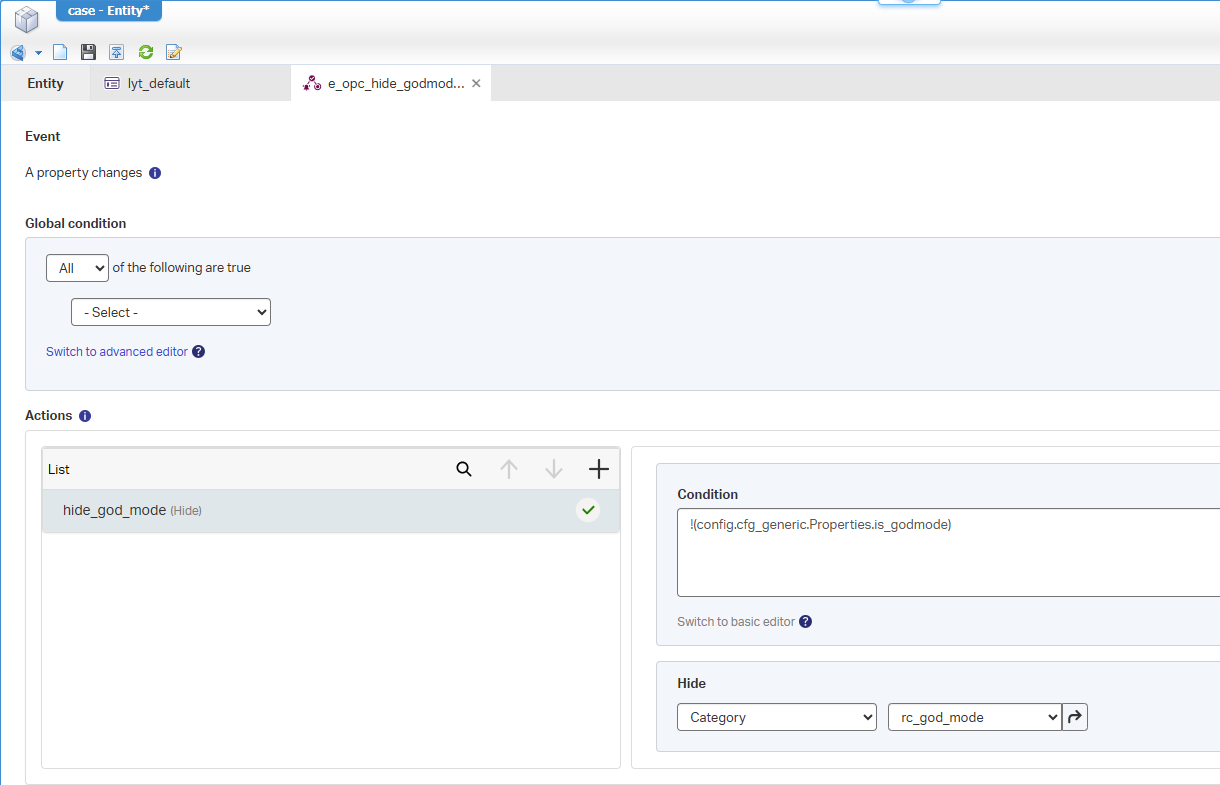Move action down with down arrow

tap(554, 469)
